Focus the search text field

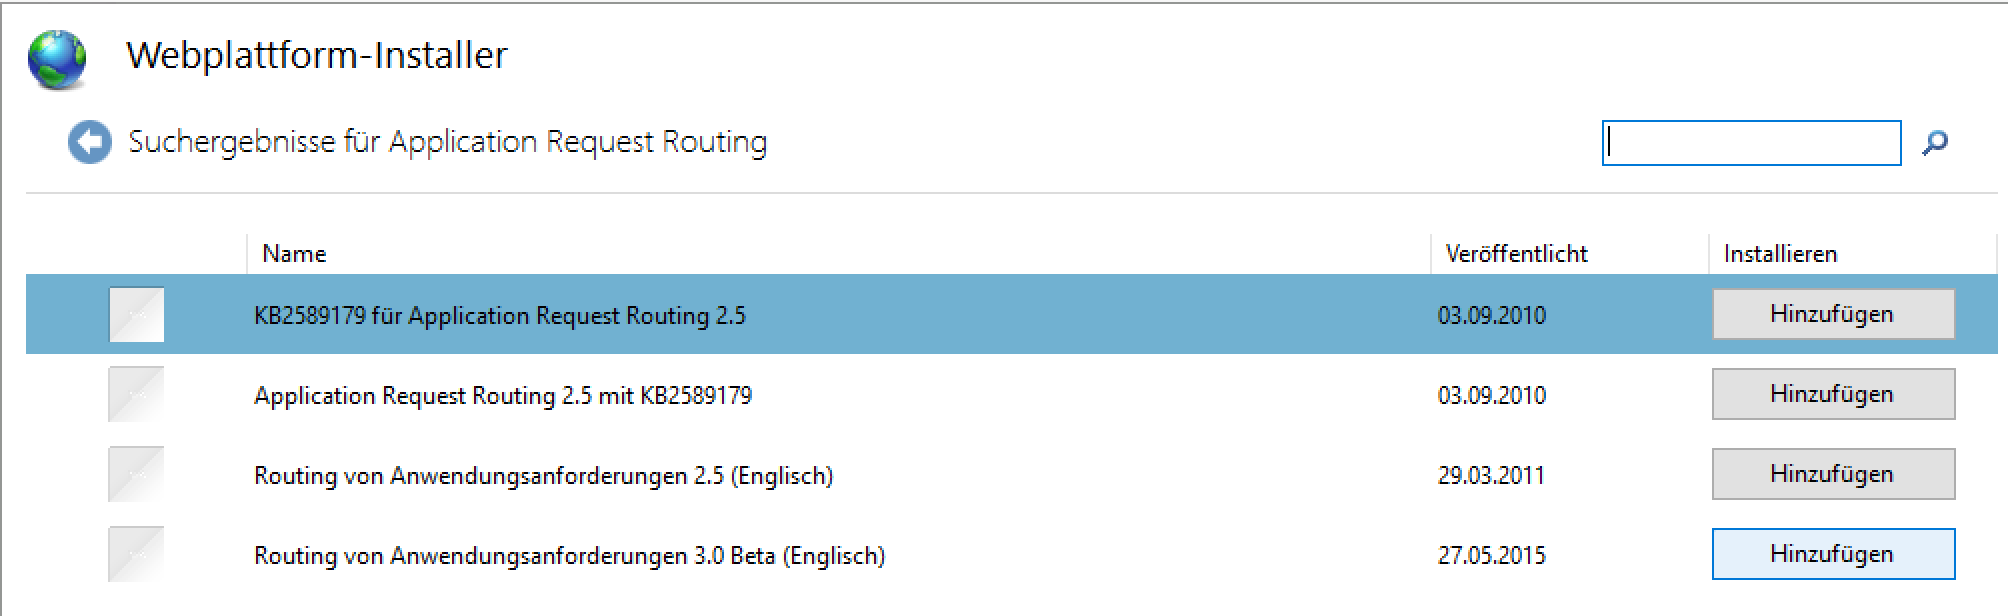[x=1750, y=143]
